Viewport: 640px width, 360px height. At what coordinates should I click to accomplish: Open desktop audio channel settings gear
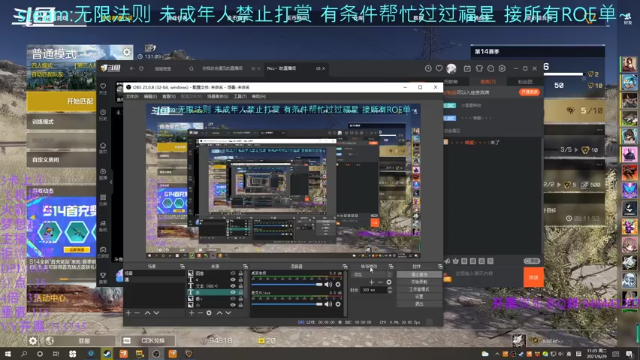pos(338,284)
